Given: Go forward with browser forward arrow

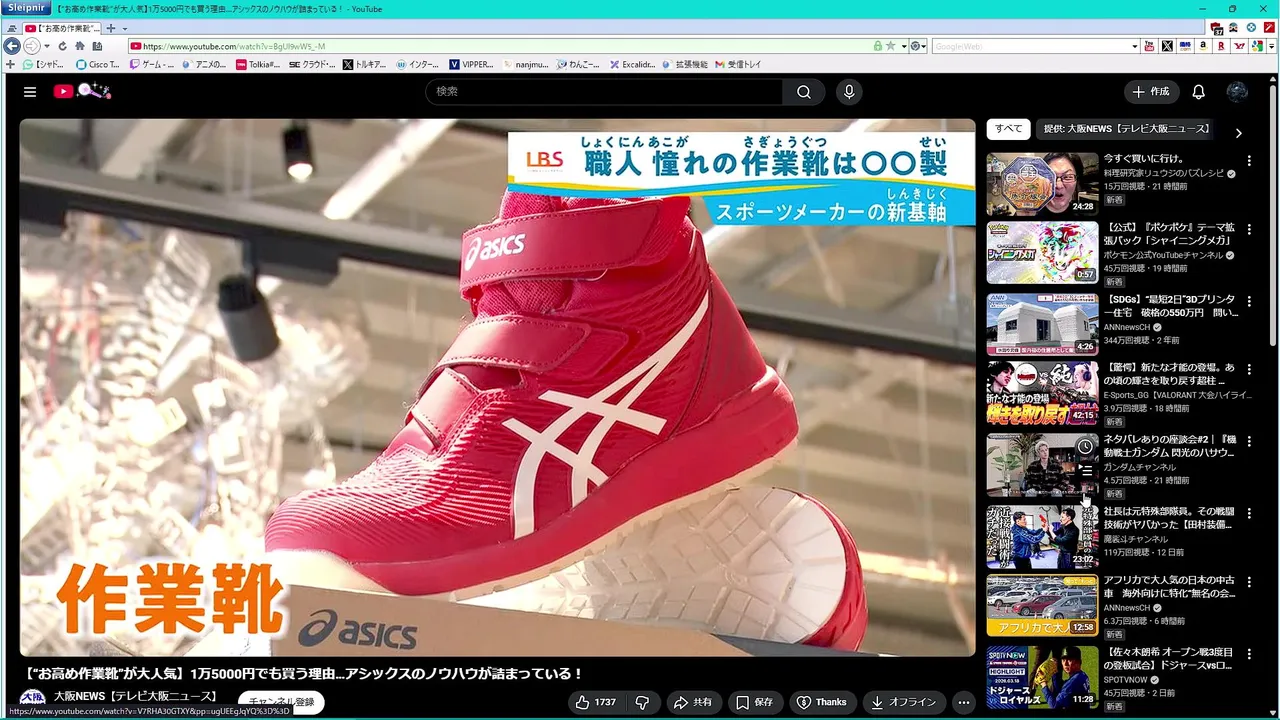Looking at the screenshot, I should [x=32, y=46].
